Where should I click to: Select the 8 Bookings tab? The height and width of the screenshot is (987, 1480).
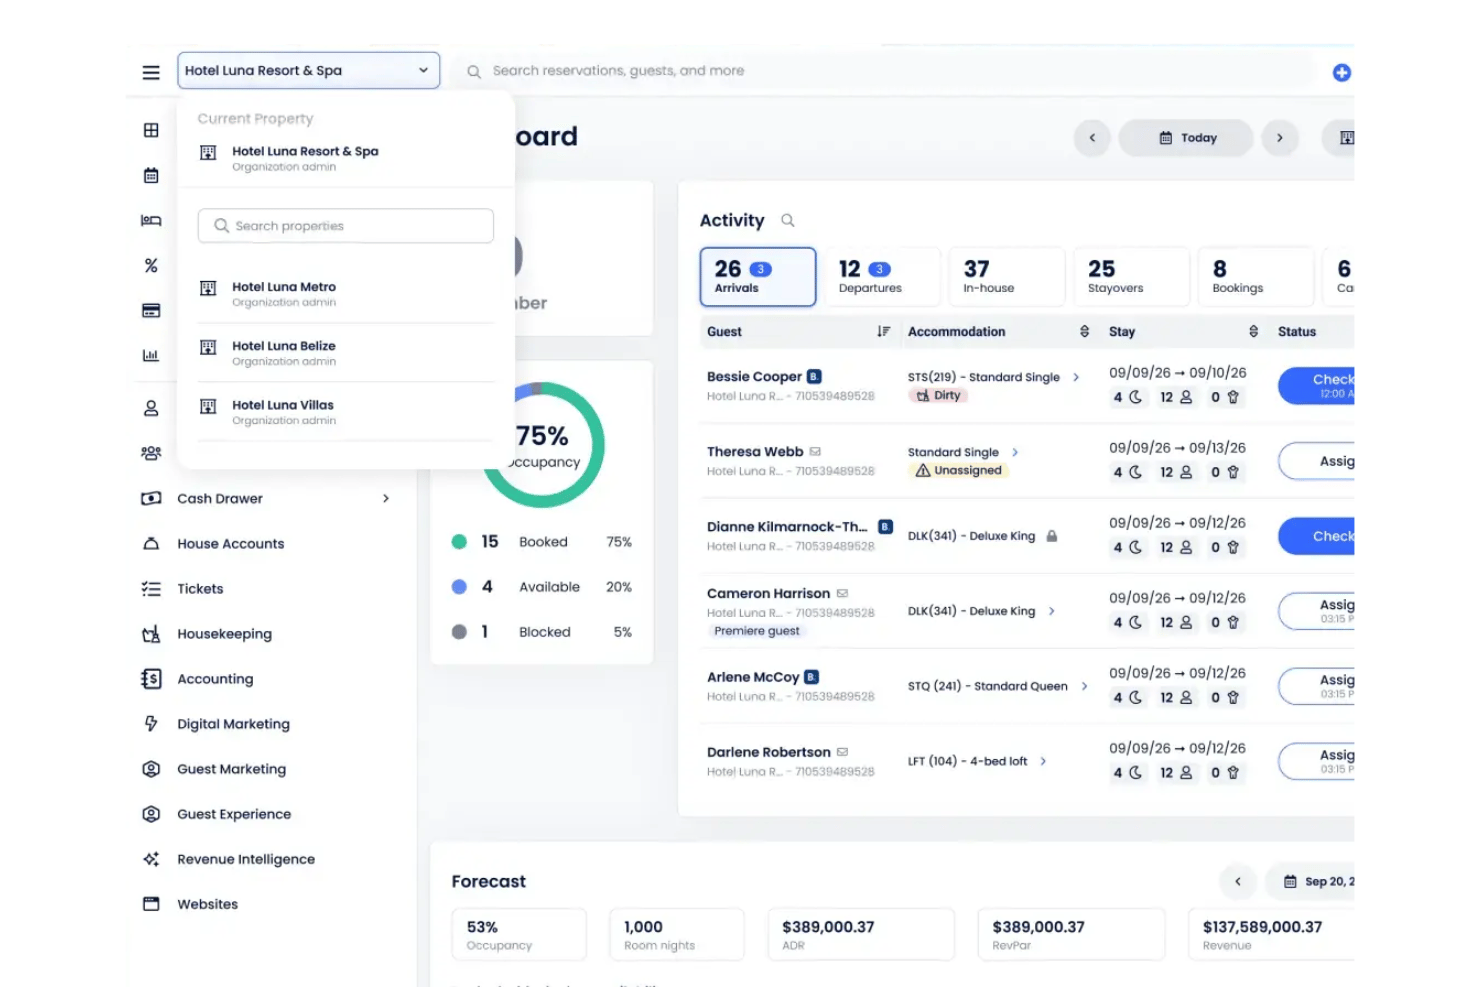pyautogui.click(x=1256, y=277)
